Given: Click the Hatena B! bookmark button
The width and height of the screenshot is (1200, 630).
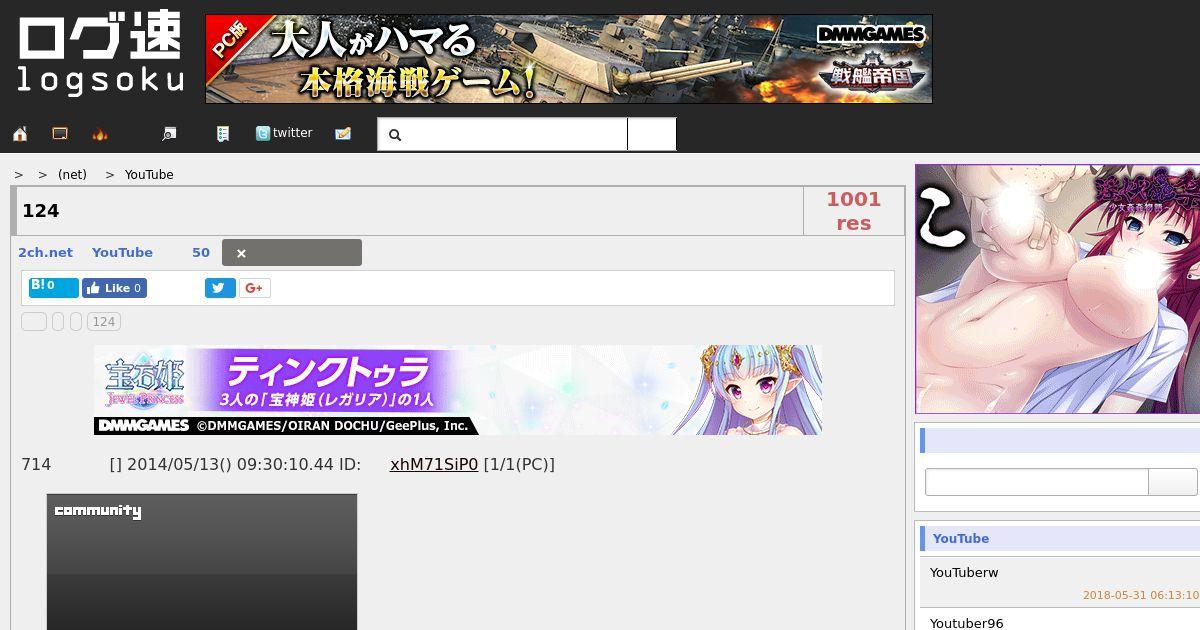Looking at the screenshot, I should [54, 287].
